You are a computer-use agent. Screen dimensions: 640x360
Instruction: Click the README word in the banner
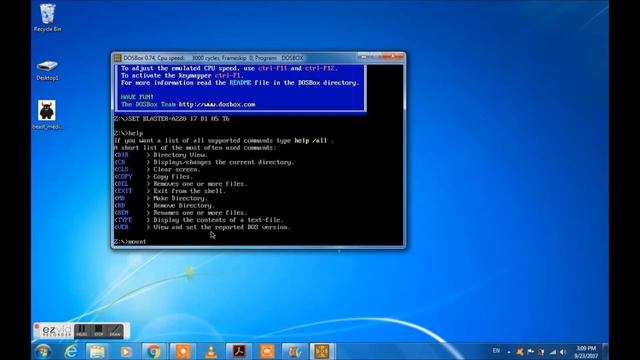pos(240,83)
